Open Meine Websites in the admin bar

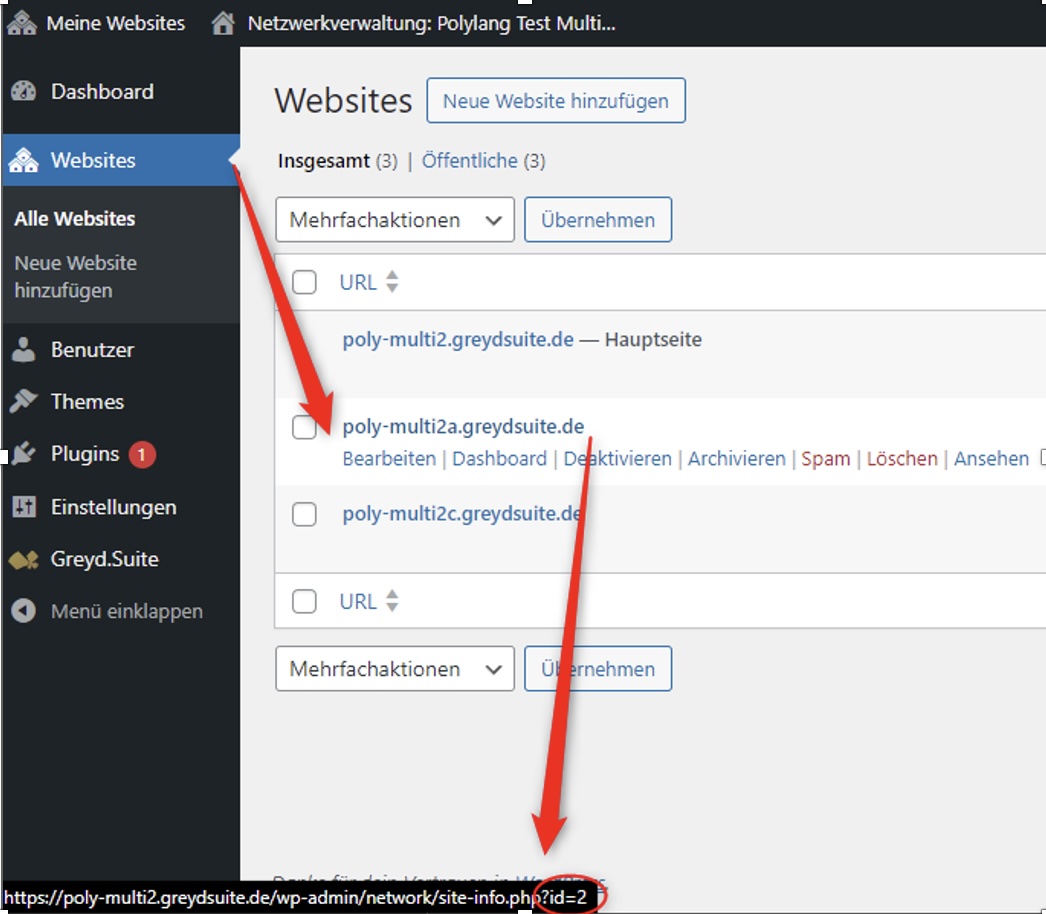[97, 23]
